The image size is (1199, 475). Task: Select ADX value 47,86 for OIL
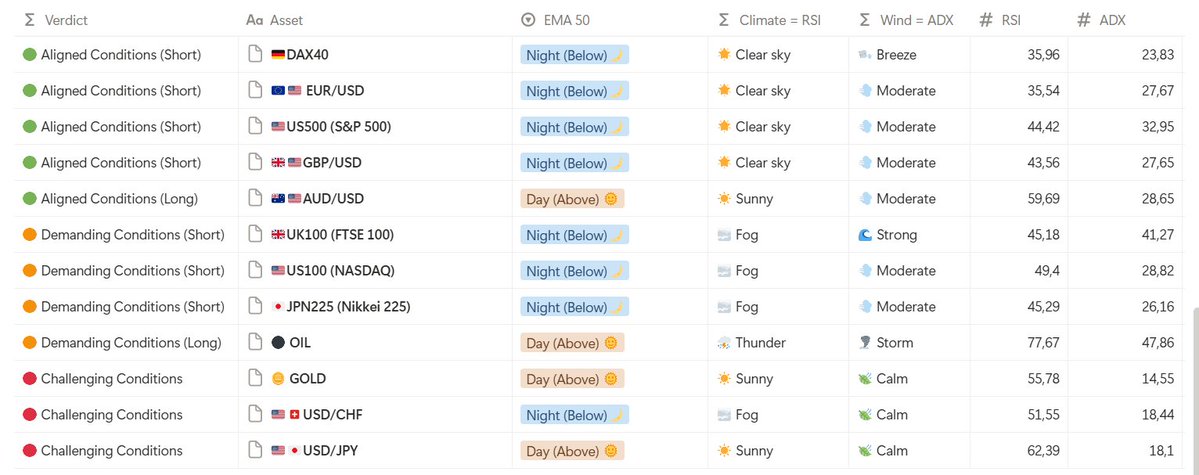(x=1158, y=343)
